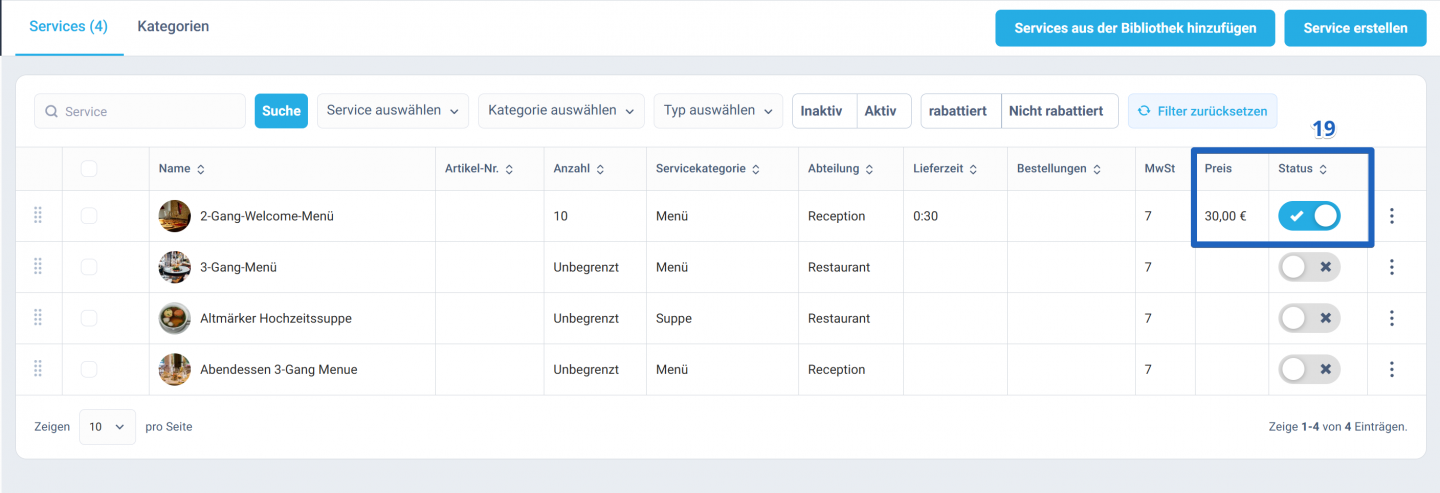
Task: Tick checkbox for 3-Gang-Menü row
Action: pyautogui.click(x=89, y=267)
